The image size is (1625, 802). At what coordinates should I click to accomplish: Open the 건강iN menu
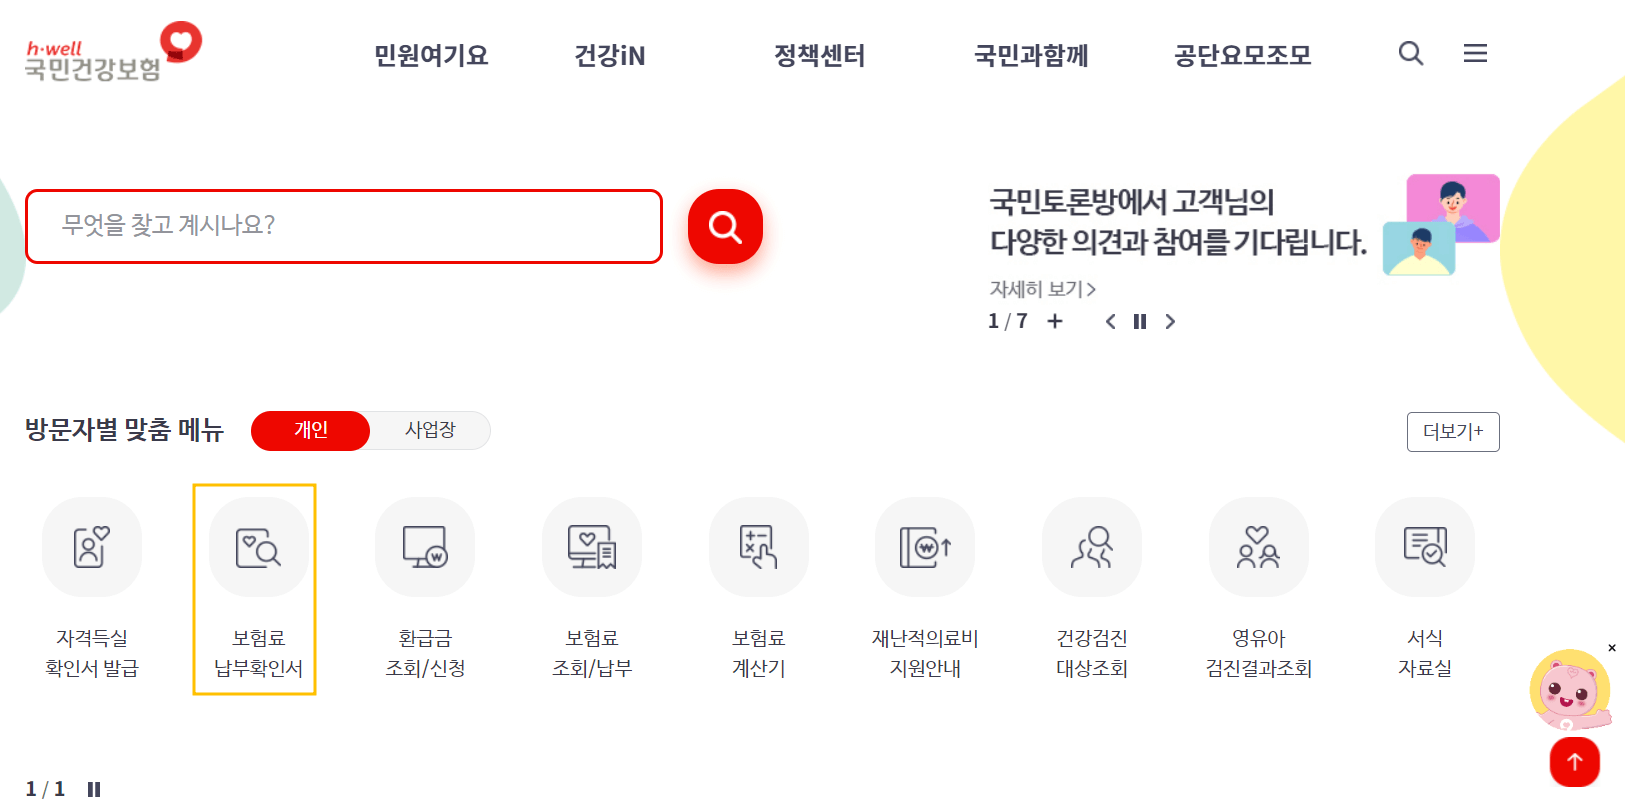click(x=610, y=55)
